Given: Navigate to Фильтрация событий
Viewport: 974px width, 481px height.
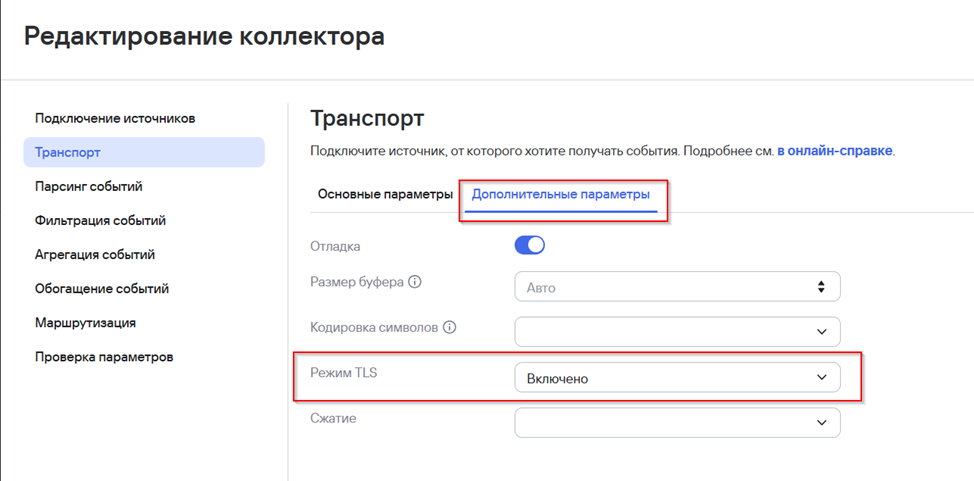Looking at the screenshot, I should point(100,220).
